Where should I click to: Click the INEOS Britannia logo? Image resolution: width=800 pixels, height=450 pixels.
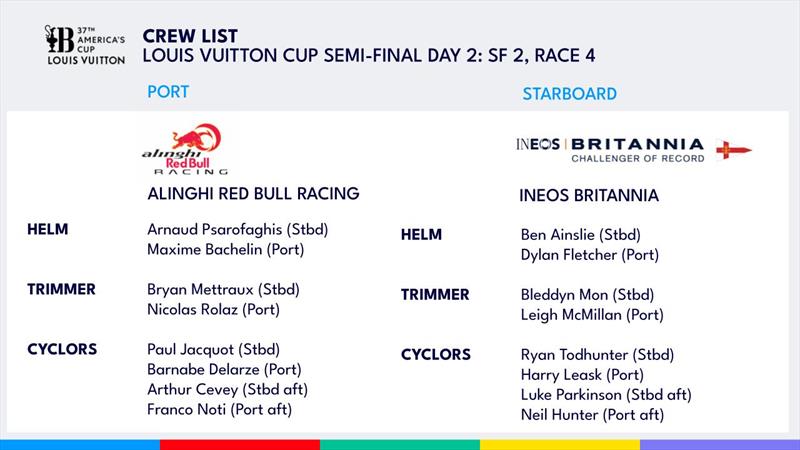coord(610,150)
